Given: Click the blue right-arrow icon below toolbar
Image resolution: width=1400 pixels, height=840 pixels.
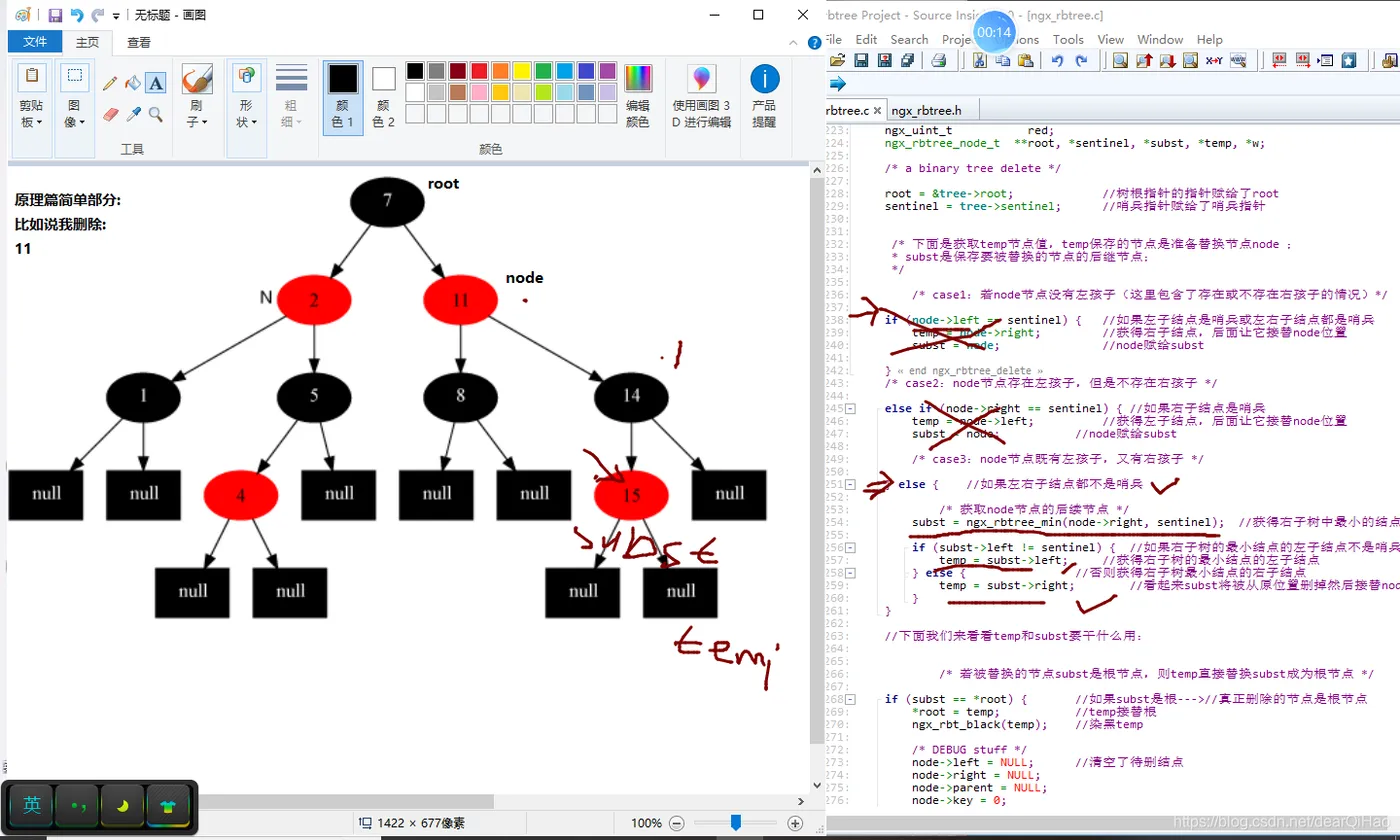Looking at the screenshot, I should pos(838,84).
